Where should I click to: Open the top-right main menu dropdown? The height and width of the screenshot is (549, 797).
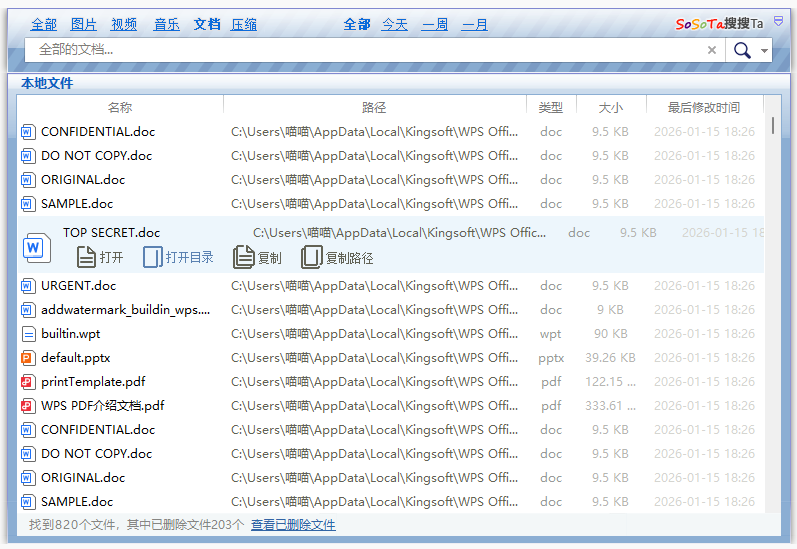coord(779,21)
